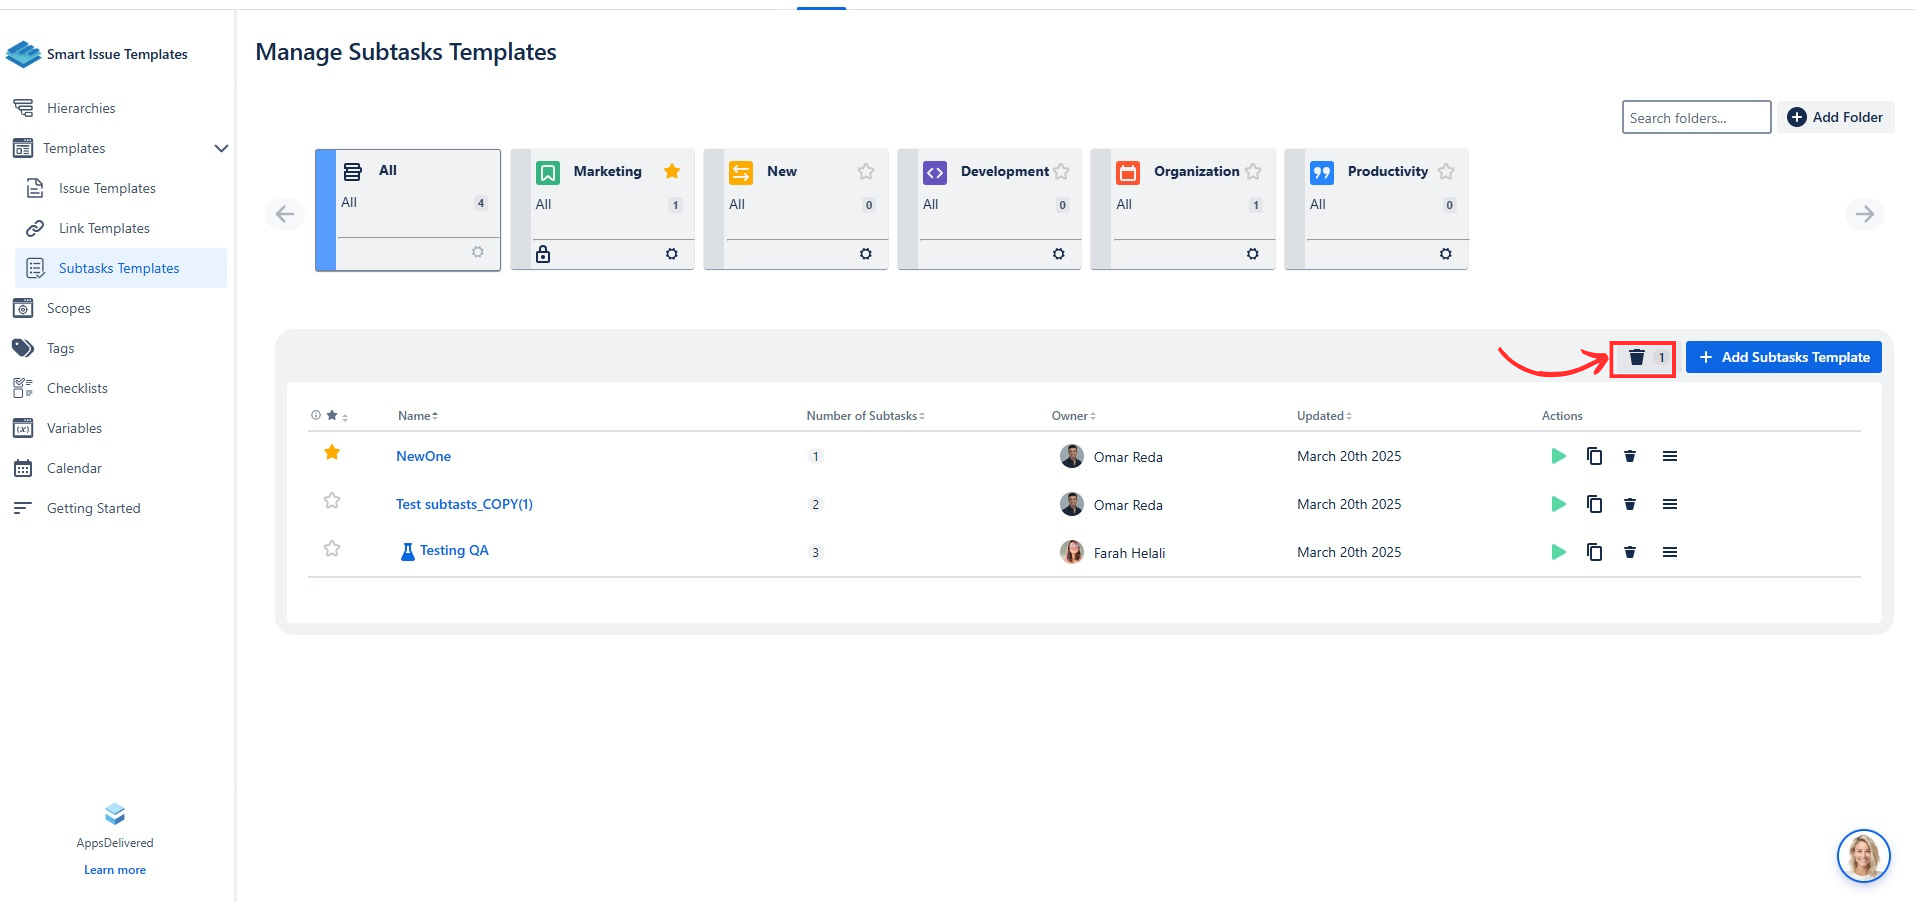This screenshot has height=902, width=1915.
Task: Copy the Test subtasts_COPY(1) template
Action: point(1594,504)
